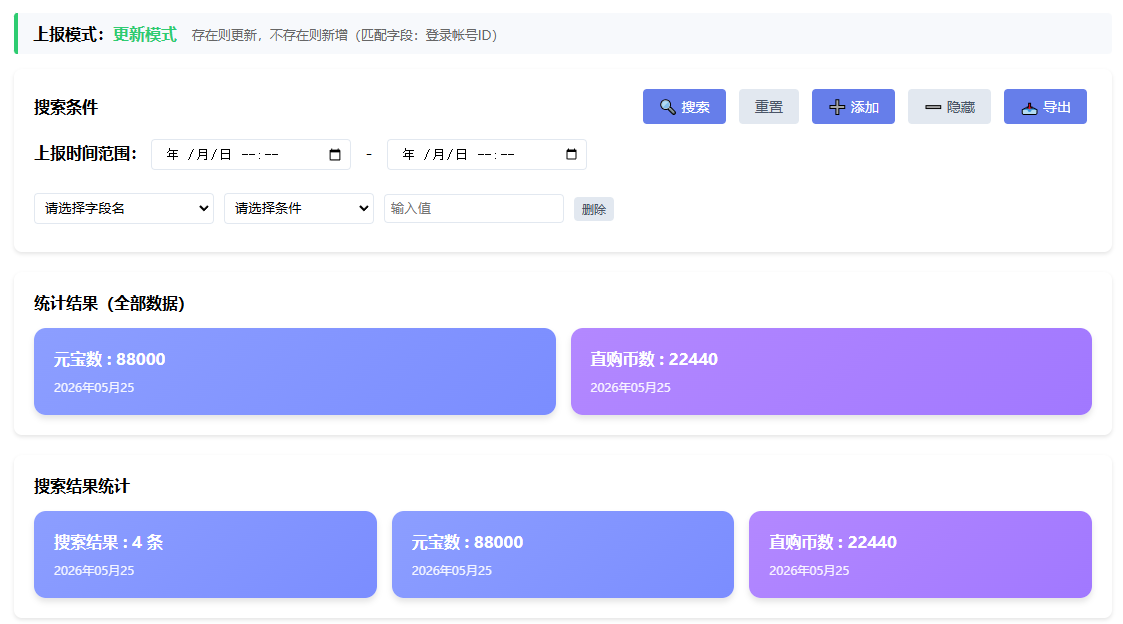The width and height of the screenshot is (1123, 624).
Task: Focus the 输入值 text field
Action: [x=473, y=208]
